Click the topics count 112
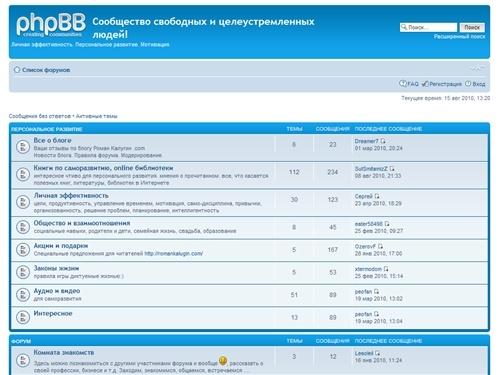The height and width of the screenshot is (375, 500). pyautogui.click(x=294, y=172)
